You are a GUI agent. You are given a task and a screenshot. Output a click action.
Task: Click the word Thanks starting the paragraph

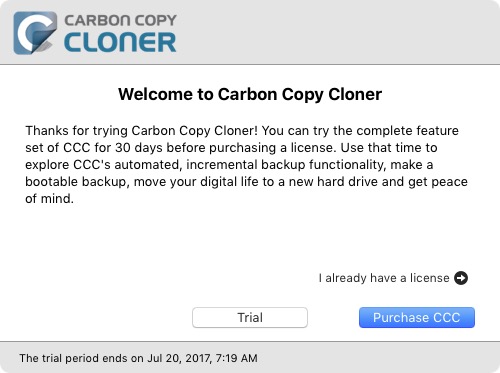point(47,130)
